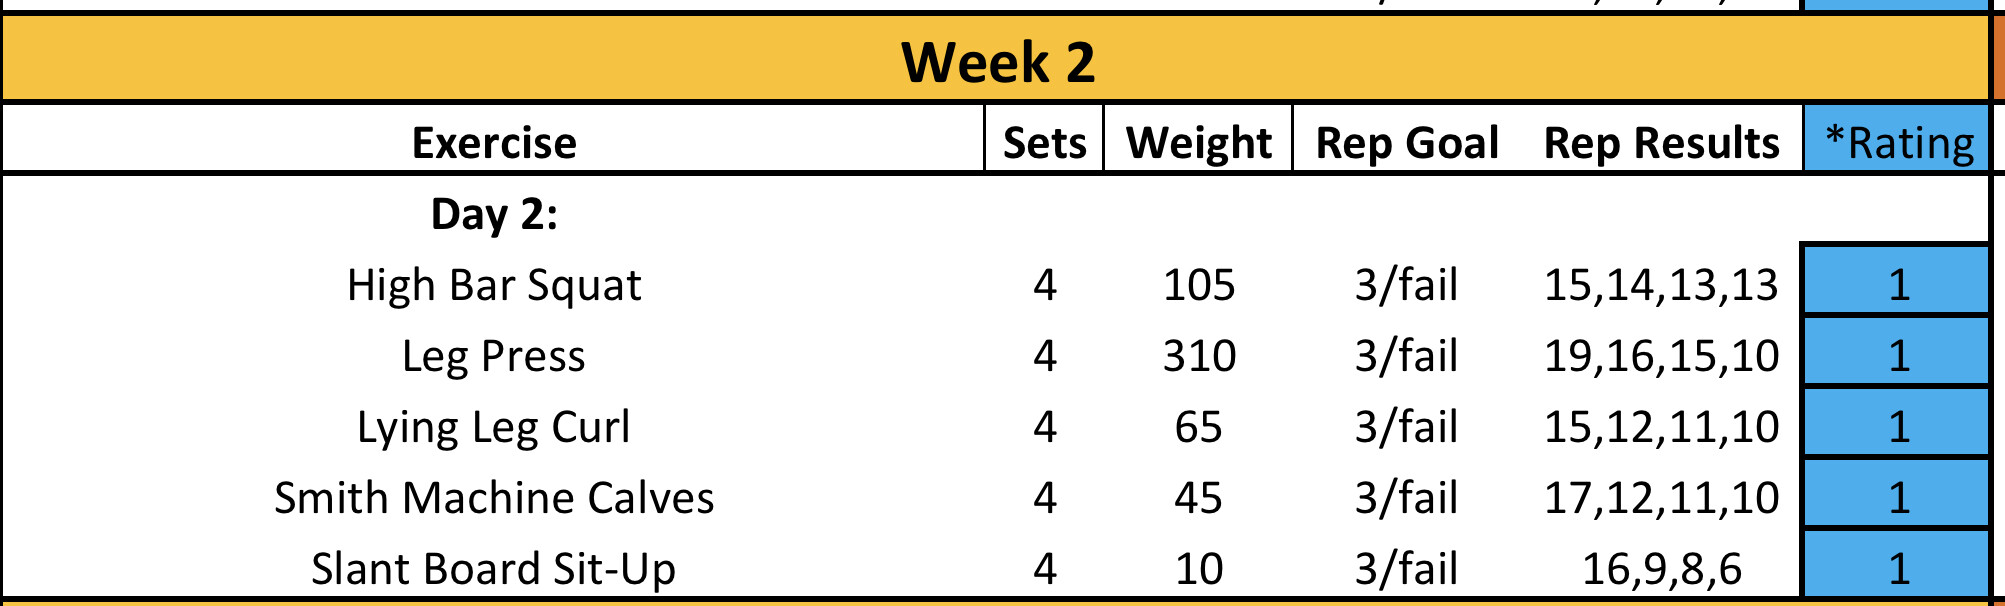
Task: Select the weight value 310 cell
Action: tap(1198, 356)
